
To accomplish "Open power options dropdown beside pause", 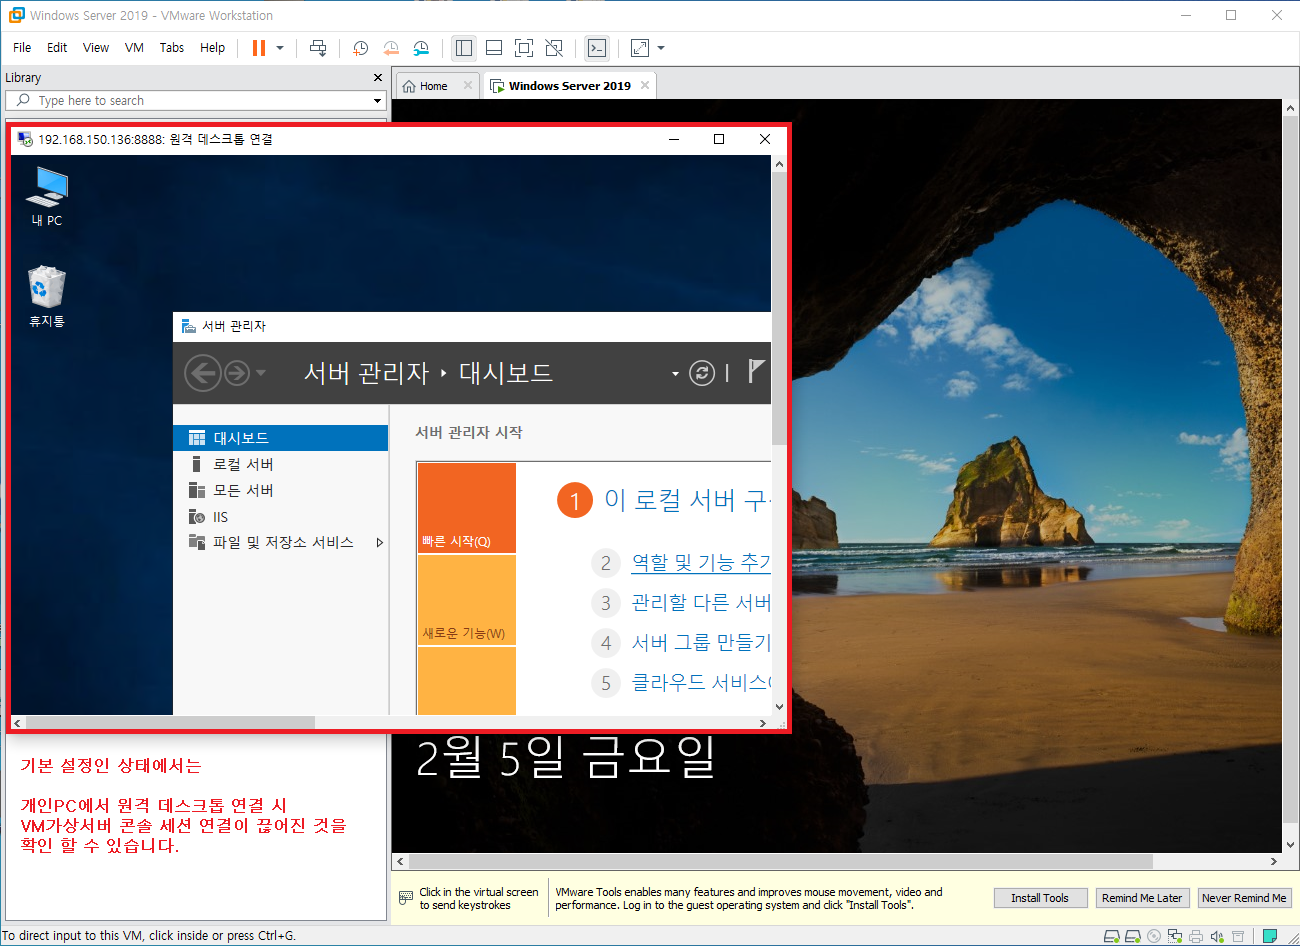I will (280, 48).
